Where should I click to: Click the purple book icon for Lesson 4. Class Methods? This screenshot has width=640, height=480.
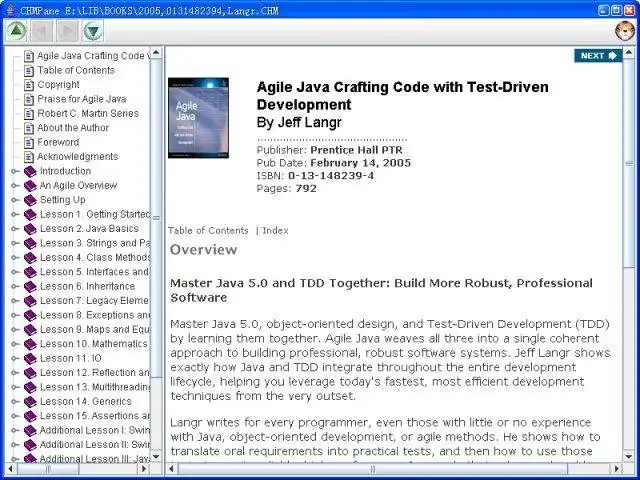pyautogui.click(x=30, y=258)
